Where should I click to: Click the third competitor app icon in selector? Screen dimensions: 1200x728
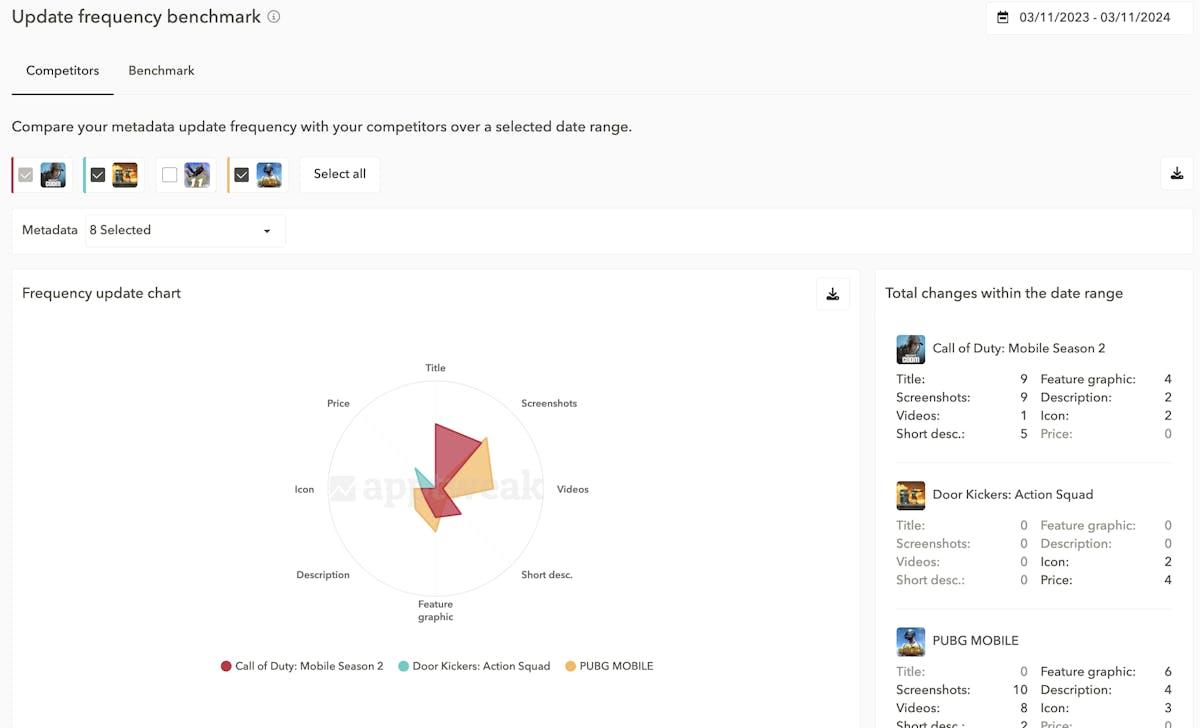pyautogui.click(x=197, y=175)
